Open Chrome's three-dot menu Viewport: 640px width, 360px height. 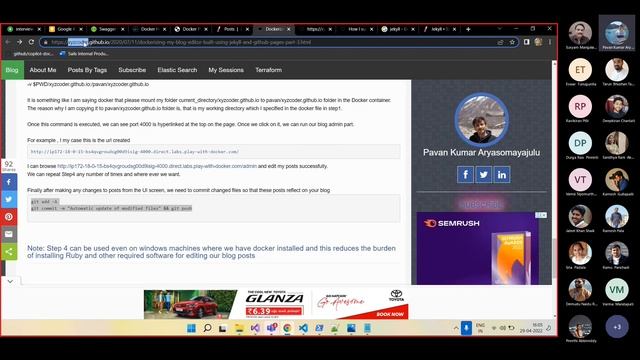[550, 42]
